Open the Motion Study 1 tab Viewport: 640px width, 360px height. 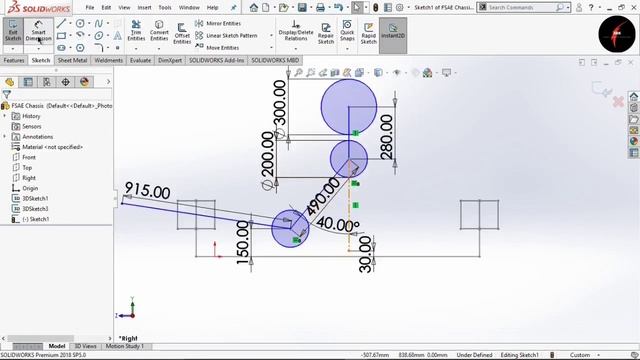click(124, 346)
